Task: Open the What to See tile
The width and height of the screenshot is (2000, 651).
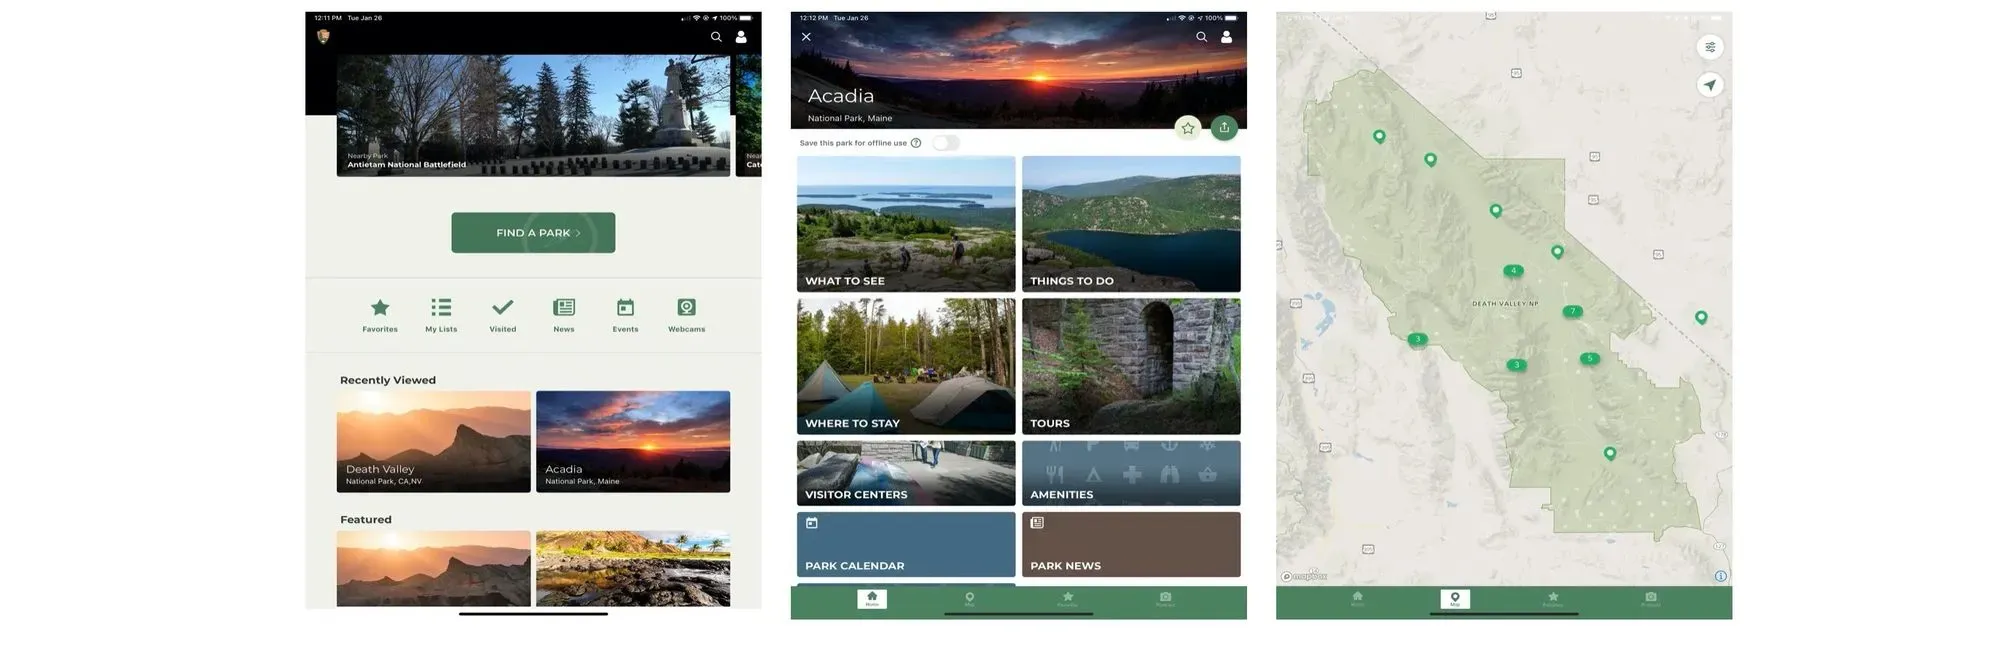Action: tap(906, 224)
